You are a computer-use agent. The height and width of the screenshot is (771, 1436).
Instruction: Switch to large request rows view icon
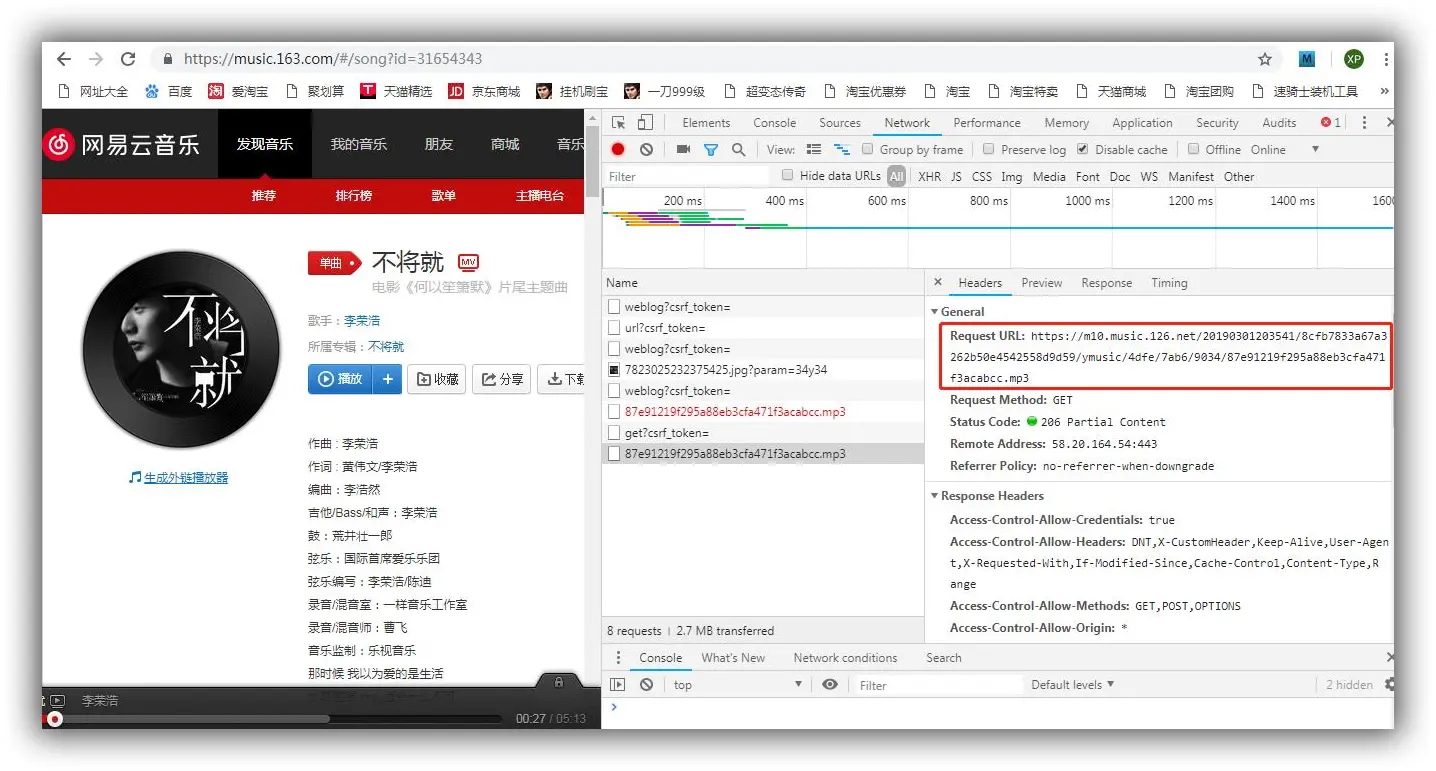pos(814,149)
